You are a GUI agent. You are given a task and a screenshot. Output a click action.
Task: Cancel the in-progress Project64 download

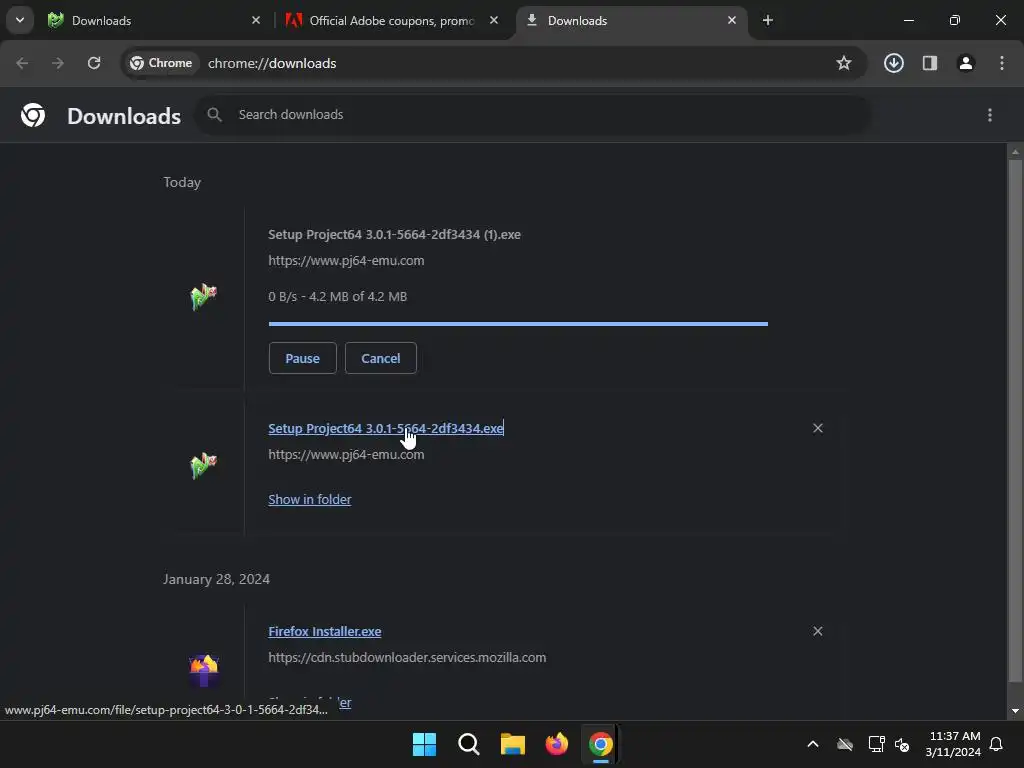[381, 358]
